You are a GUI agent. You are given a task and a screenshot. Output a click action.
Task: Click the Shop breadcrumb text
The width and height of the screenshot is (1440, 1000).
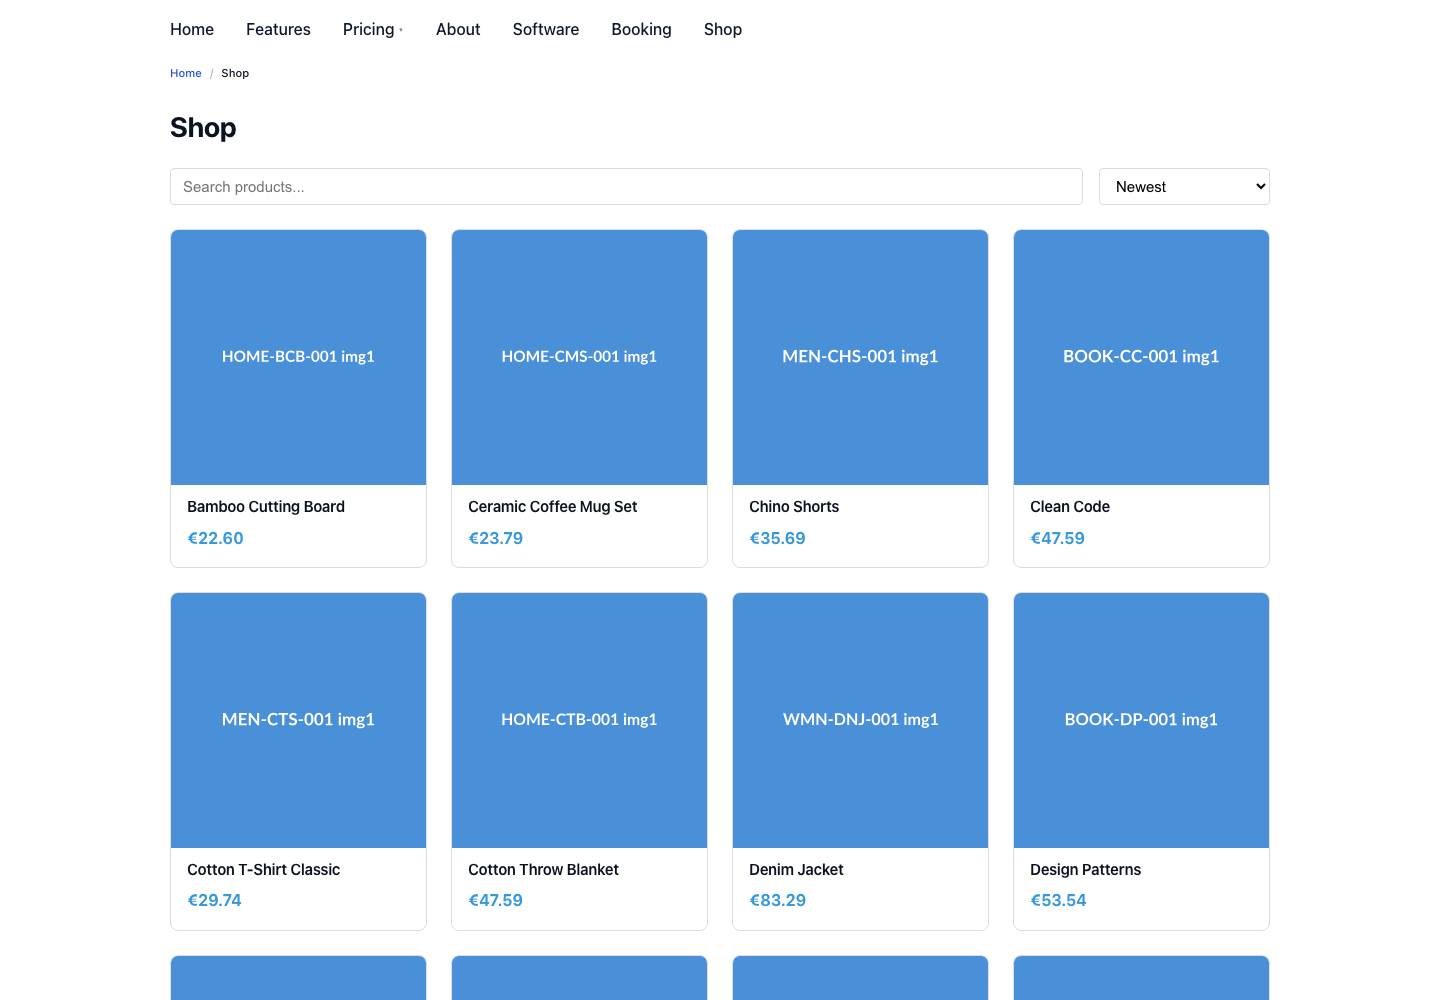[235, 73]
